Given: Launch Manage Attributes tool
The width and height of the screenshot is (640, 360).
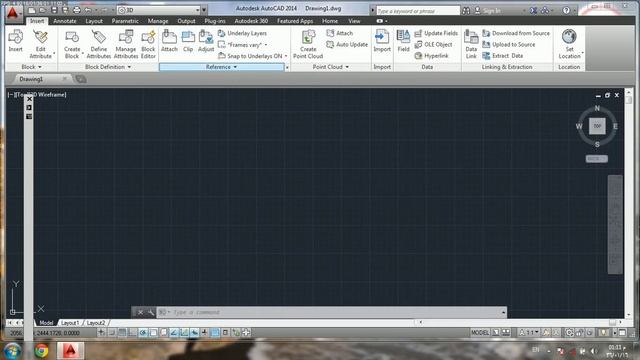Looking at the screenshot, I should point(126,44).
